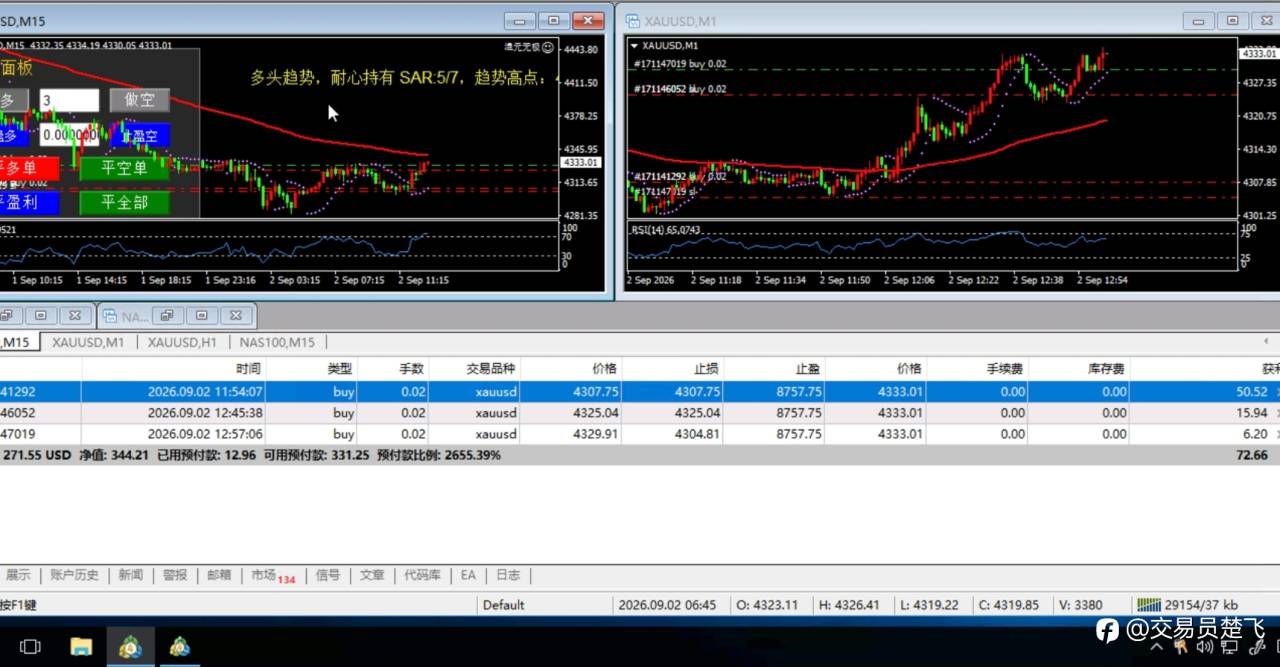Switch to the XAUUSD,H1 chart tab
Image resolution: width=1280 pixels, height=667 pixels.
point(182,342)
